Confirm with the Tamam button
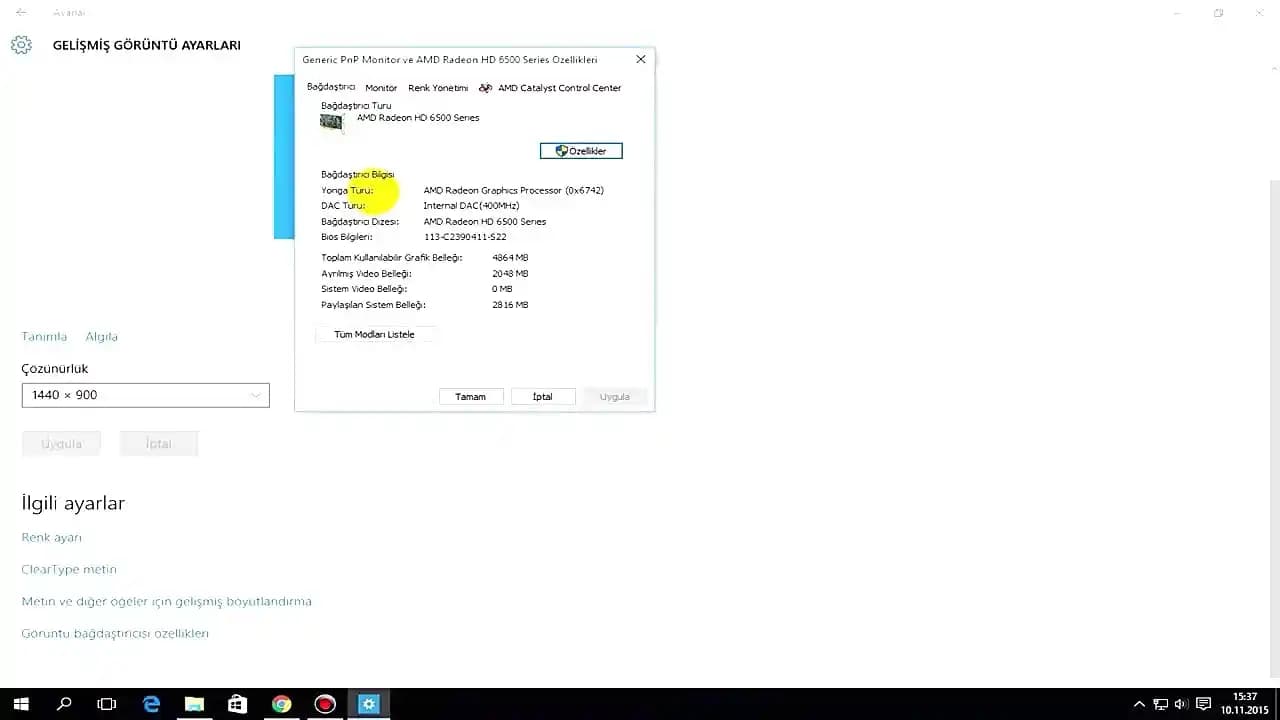The image size is (1280, 720). 470,396
